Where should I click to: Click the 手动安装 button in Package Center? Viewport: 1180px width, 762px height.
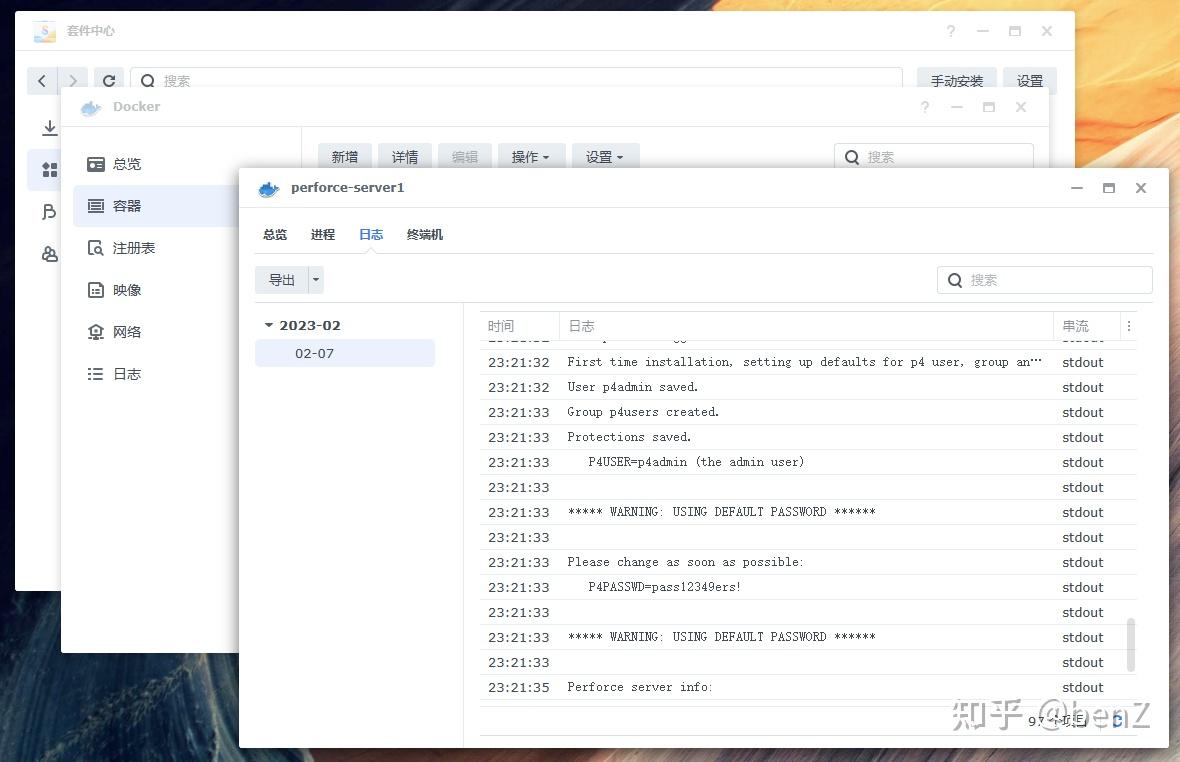pyautogui.click(x=955, y=81)
